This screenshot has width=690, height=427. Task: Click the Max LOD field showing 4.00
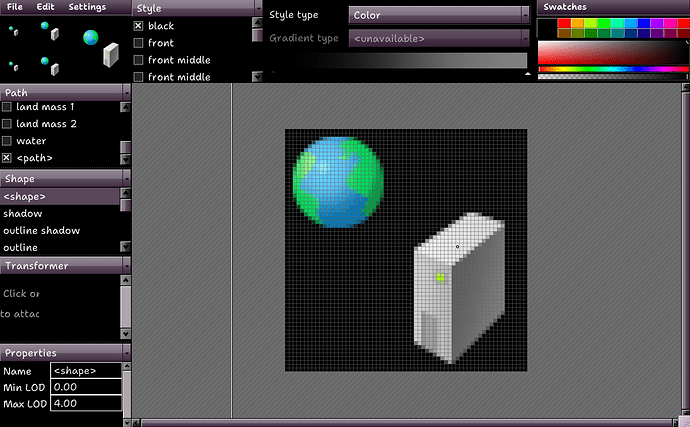pos(86,403)
